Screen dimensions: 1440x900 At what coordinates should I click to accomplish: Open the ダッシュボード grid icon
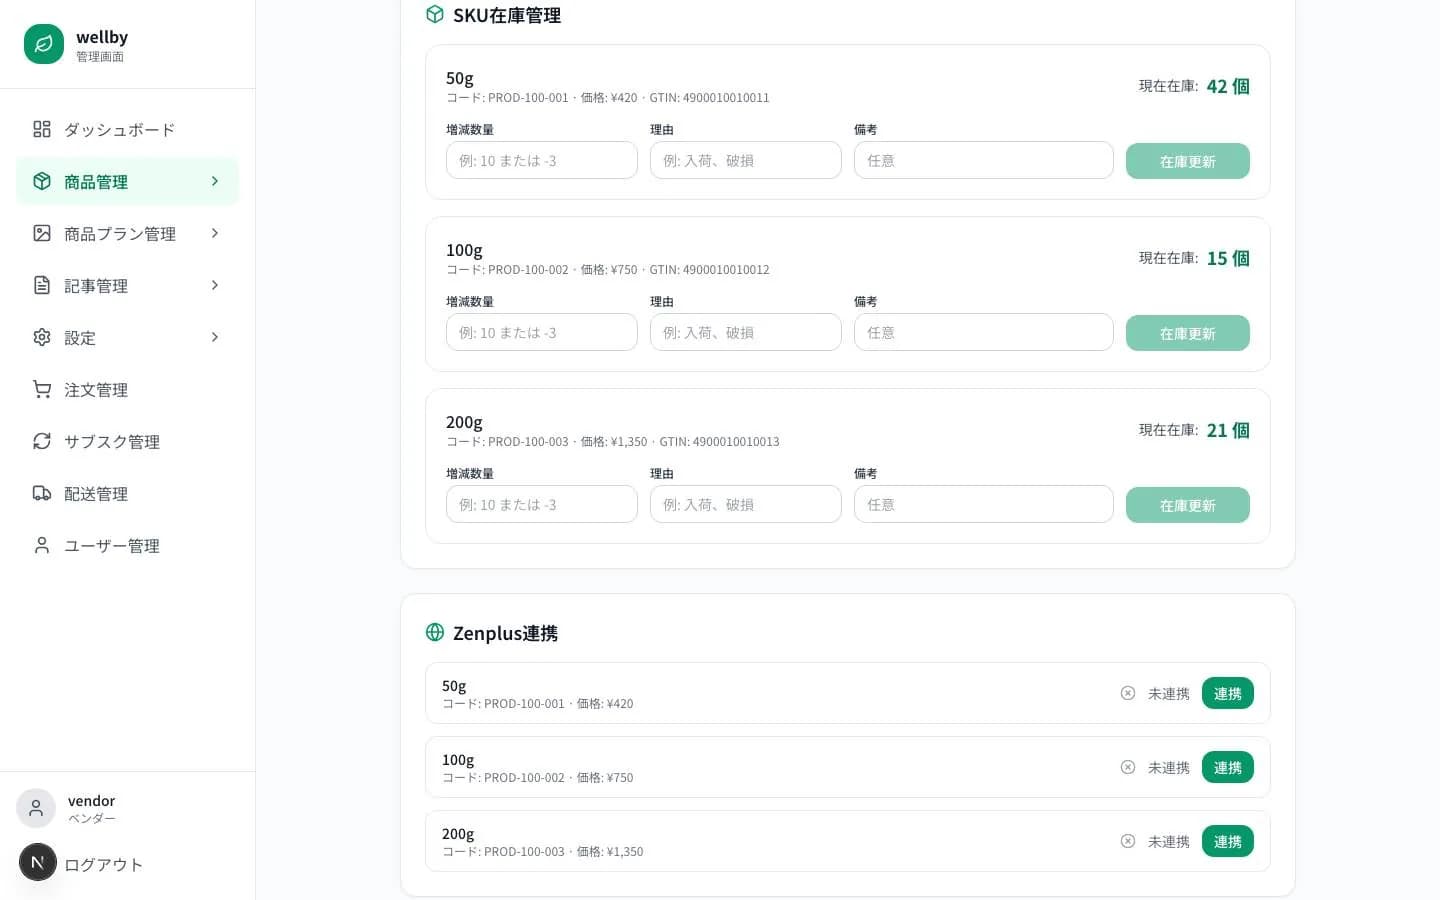coord(42,129)
